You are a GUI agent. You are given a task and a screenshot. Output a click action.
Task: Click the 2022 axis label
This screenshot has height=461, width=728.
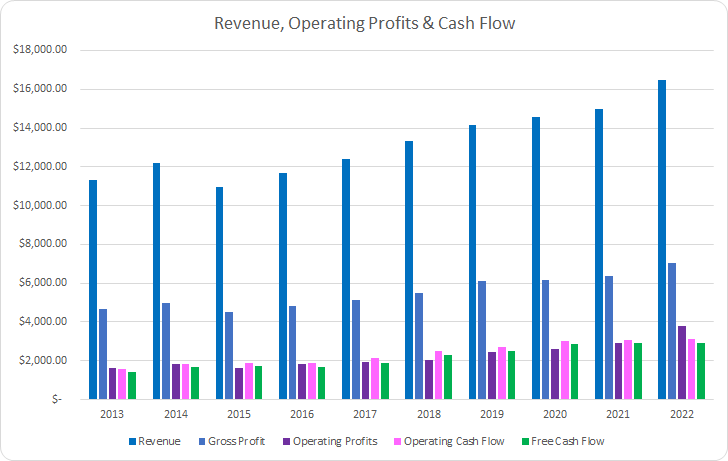click(x=682, y=414)
